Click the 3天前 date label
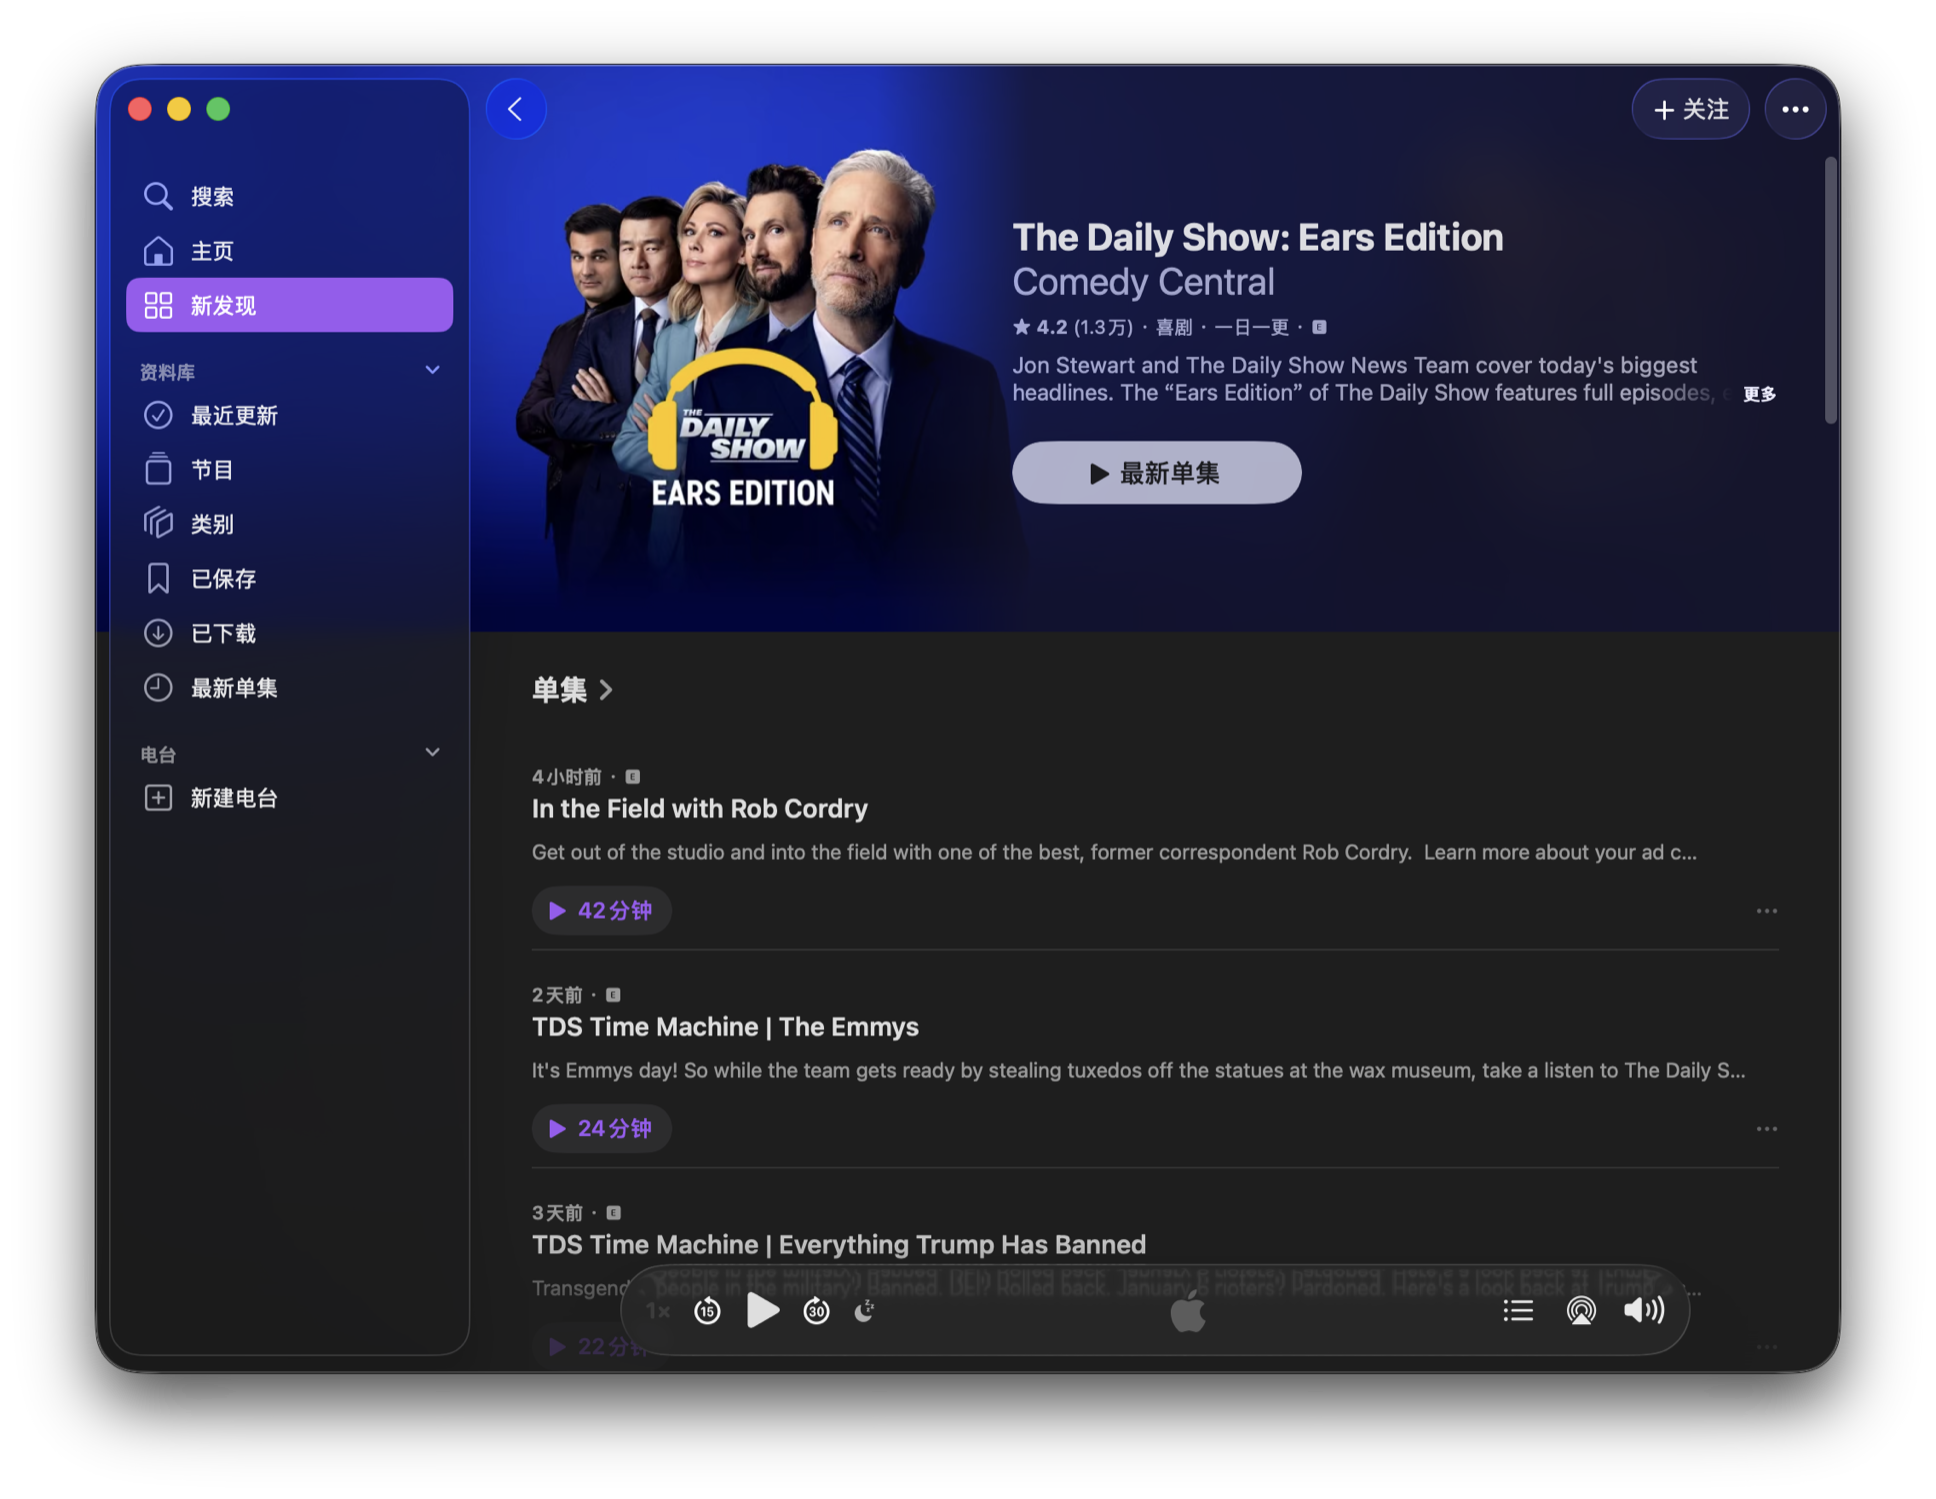Viewport: 1936px width, 1499px height. click(557, 1212)
